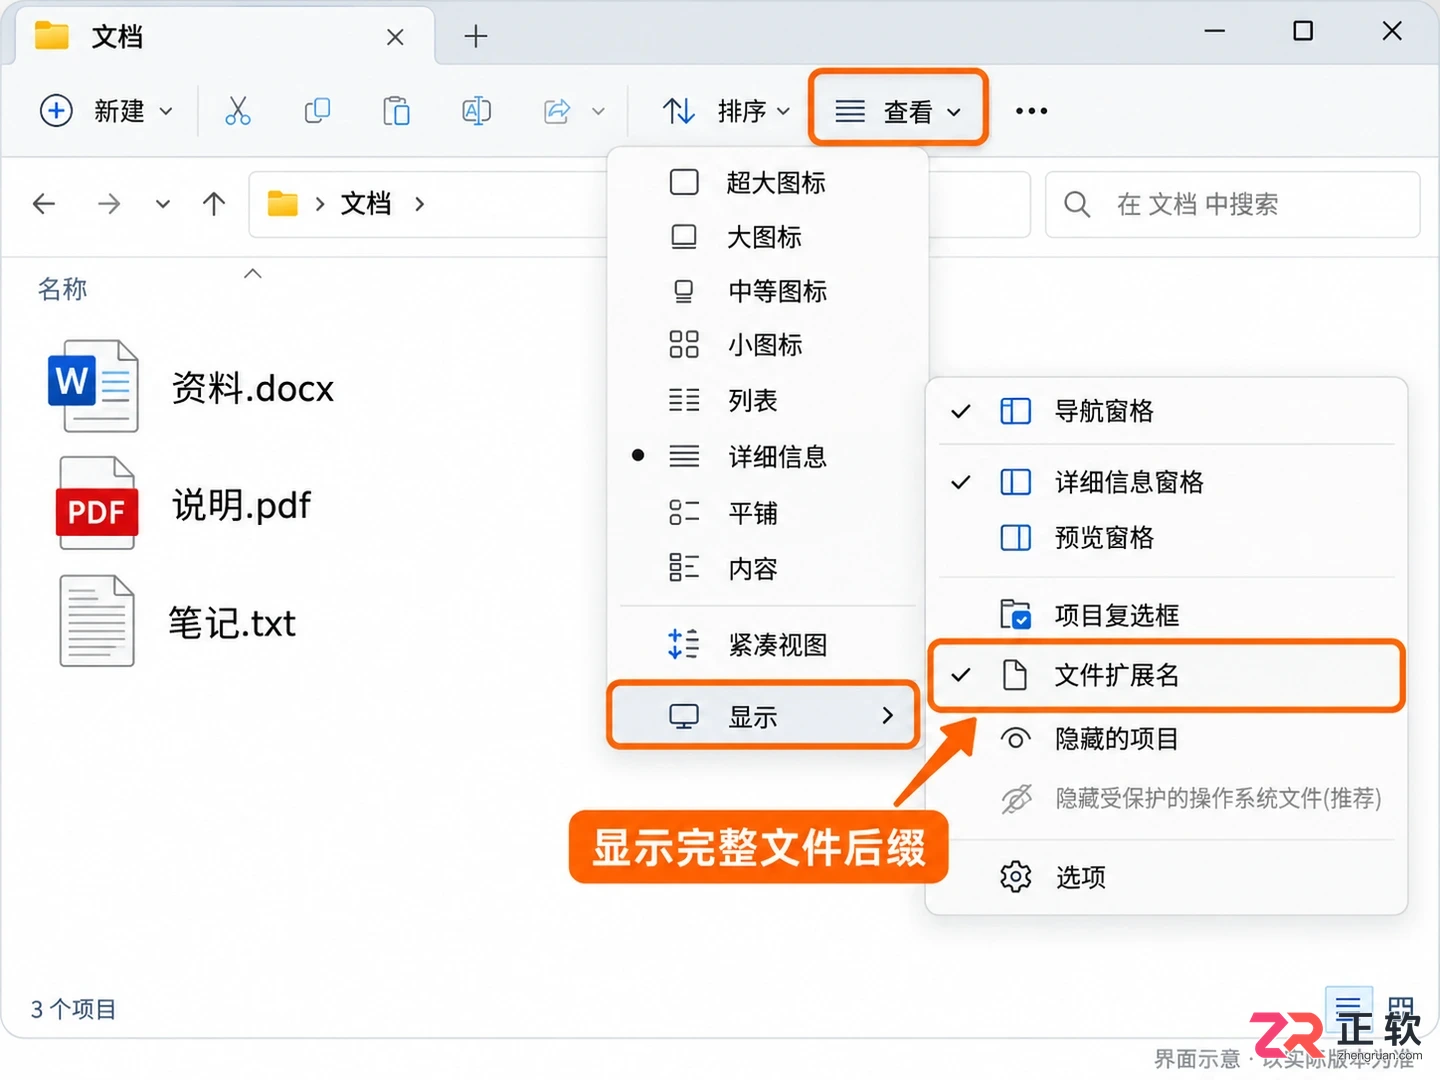Viewport: 1440px width, 1080px height.
Task: Click the Cut scissors icon
Action: click(x=237, y=111)
